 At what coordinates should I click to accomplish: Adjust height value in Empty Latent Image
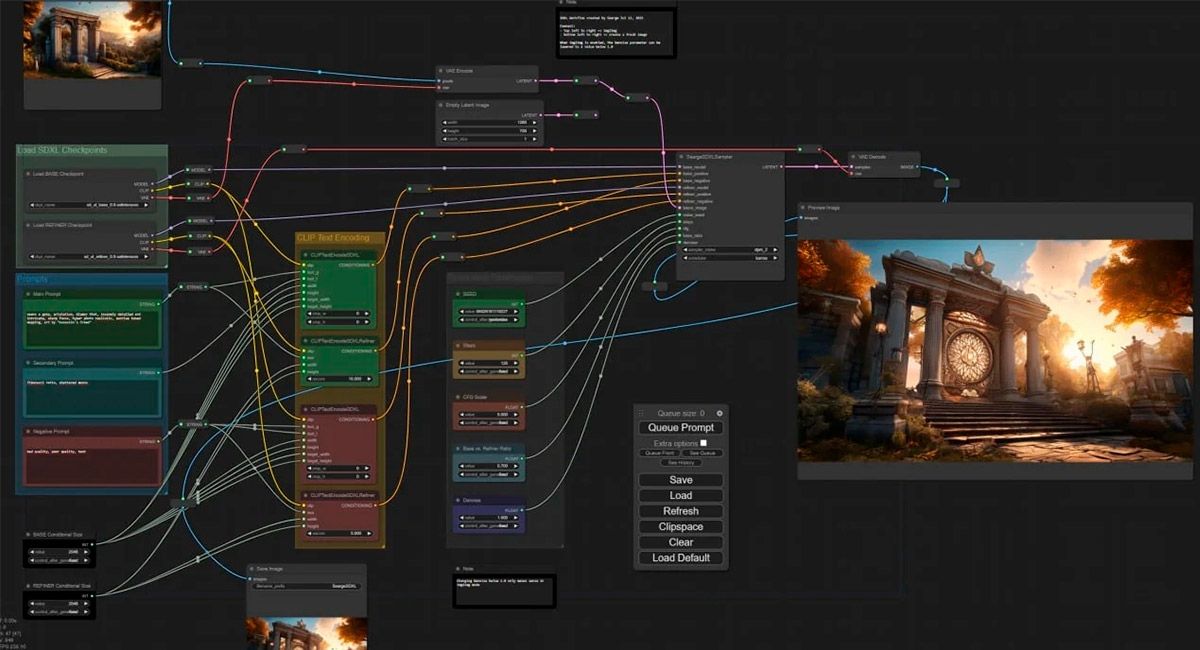[x=490, y=131]
